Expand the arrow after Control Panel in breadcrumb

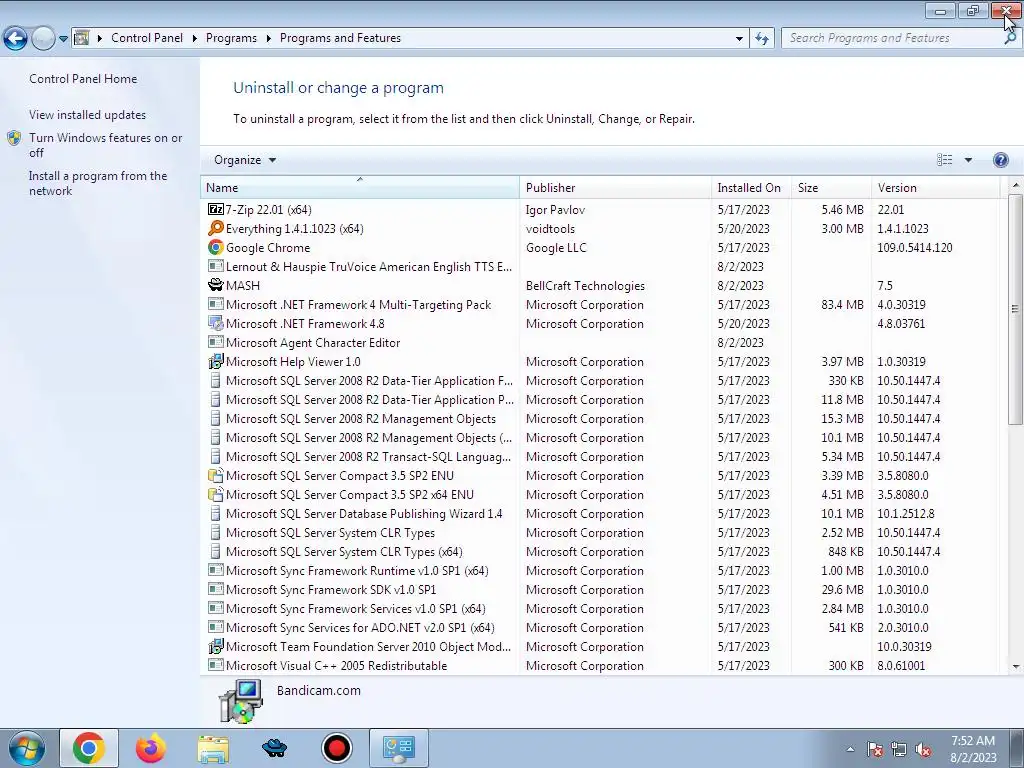195,38
